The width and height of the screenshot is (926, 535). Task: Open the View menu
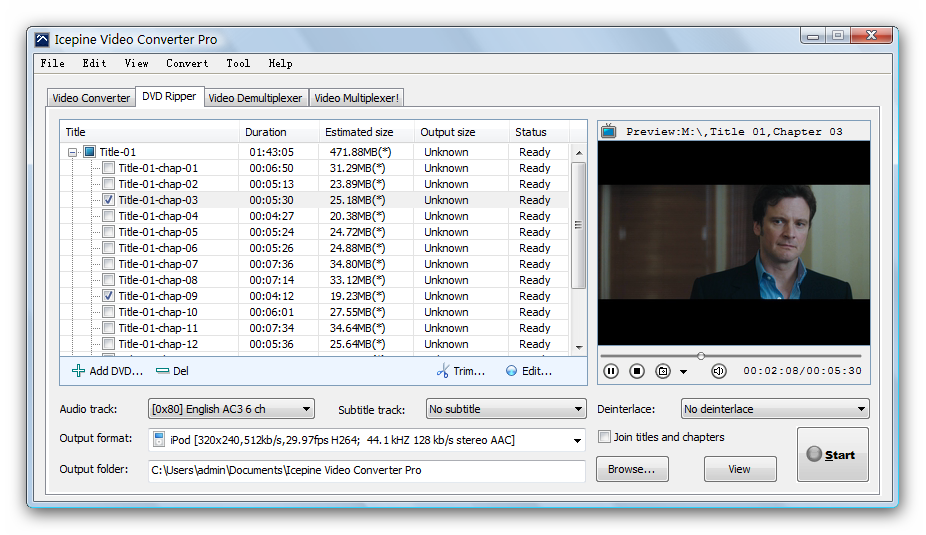pyautogui.click(x=136, y=63)
